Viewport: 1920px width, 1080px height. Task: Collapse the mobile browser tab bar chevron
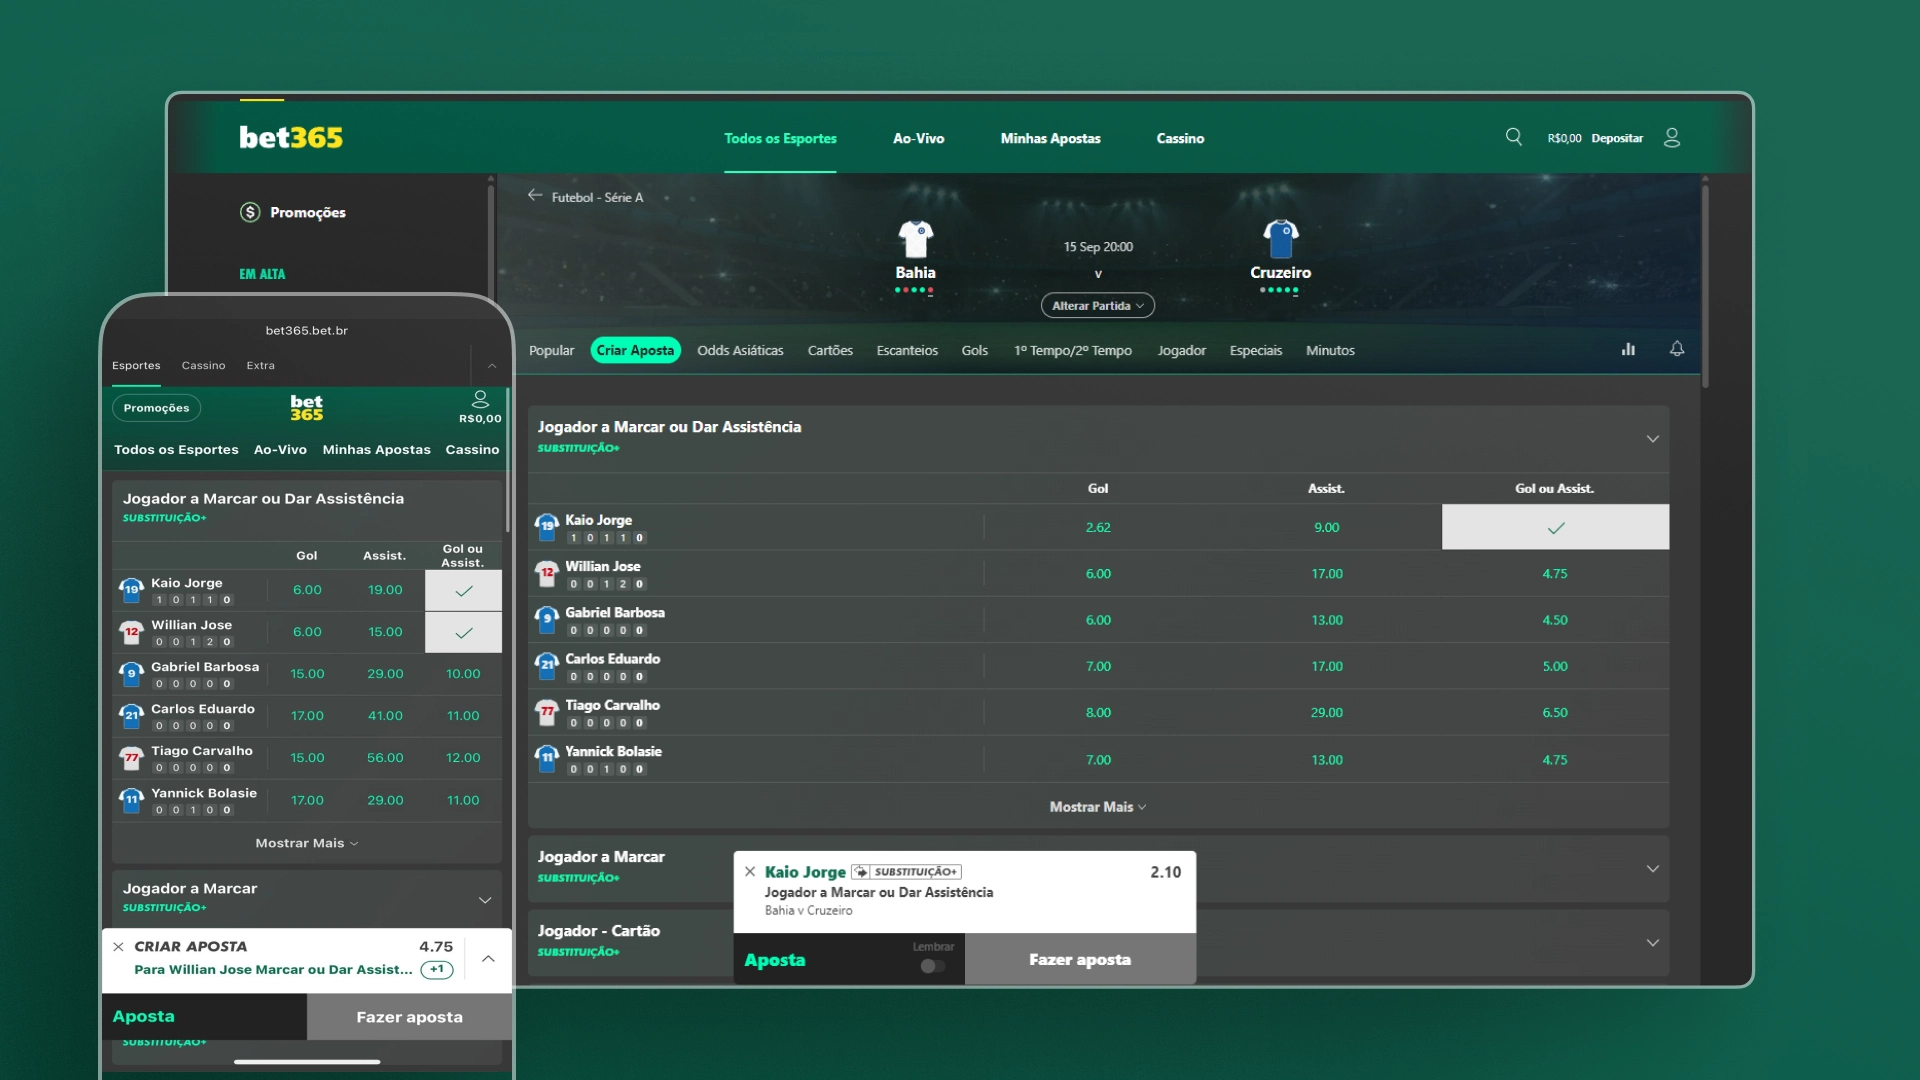click(x=491, y=365)
